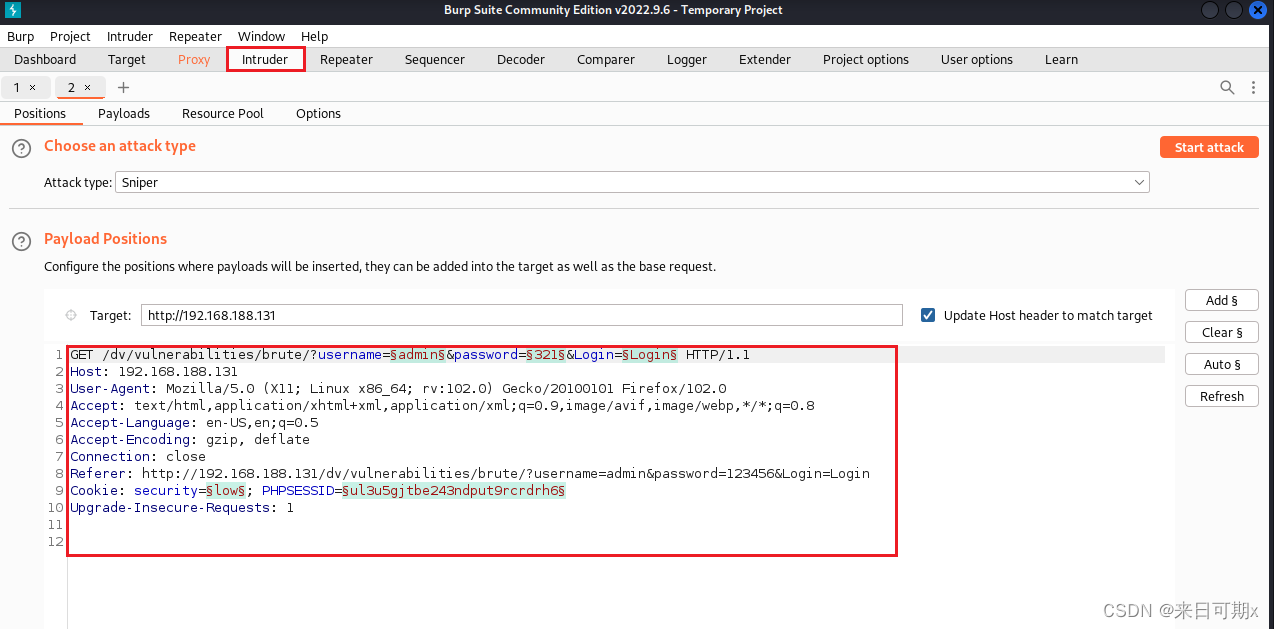The image size is (1274, 629).
Task: Click the Accept-Encoding header line
Action: point(190,439)
